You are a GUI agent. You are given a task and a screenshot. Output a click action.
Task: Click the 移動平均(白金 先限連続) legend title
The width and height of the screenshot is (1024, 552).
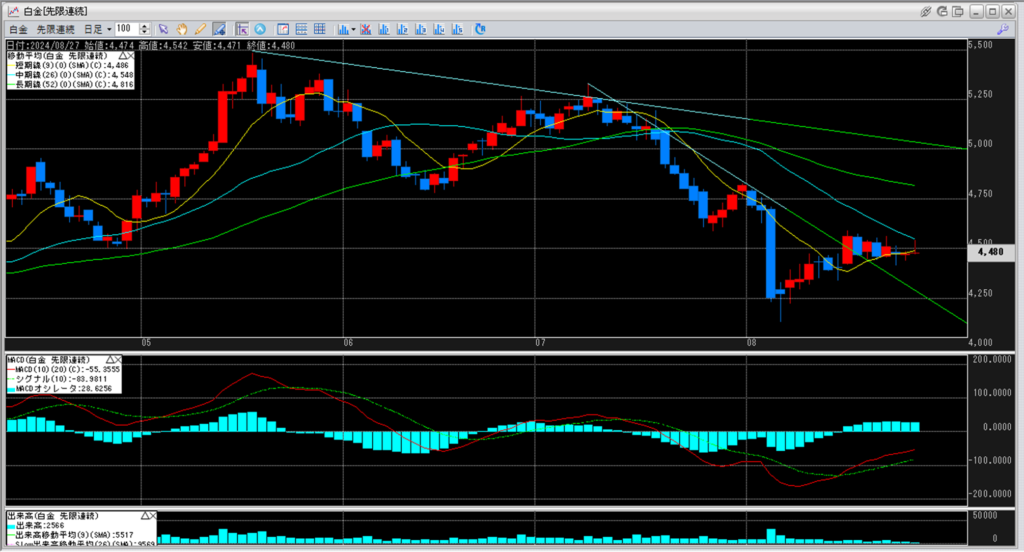click(59, 56)
